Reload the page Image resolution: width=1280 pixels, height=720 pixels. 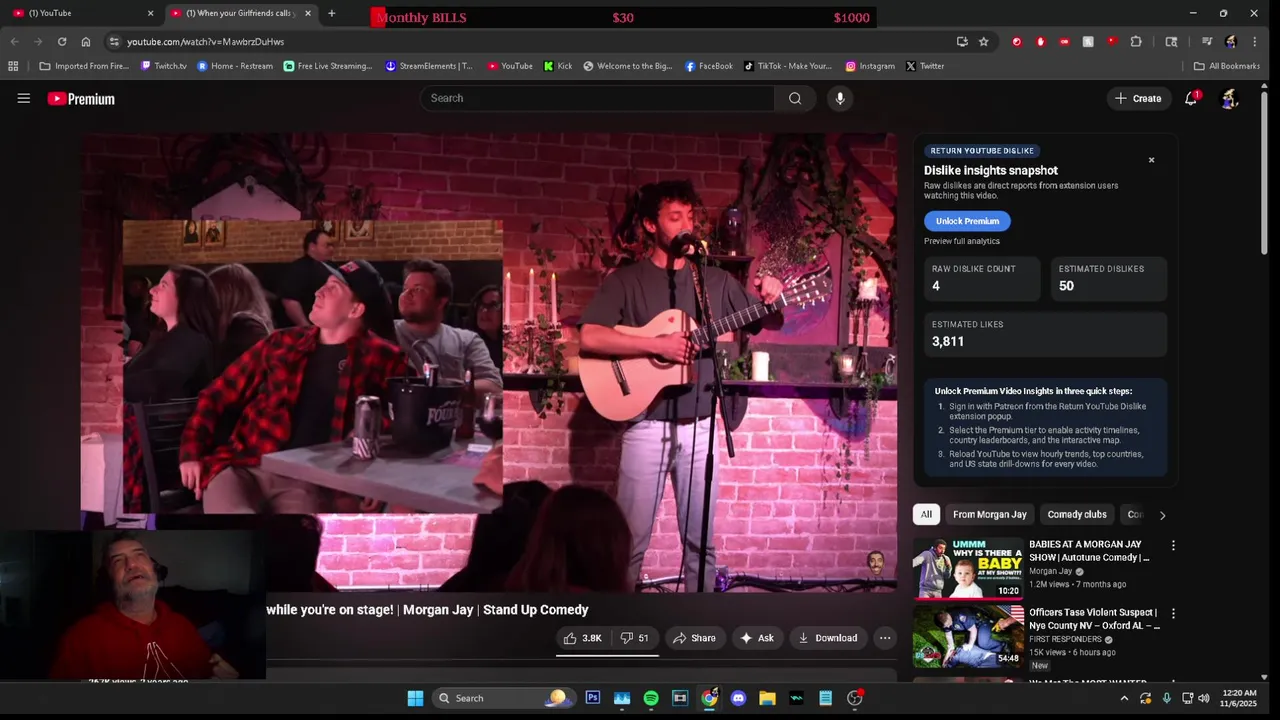[62, 42]
